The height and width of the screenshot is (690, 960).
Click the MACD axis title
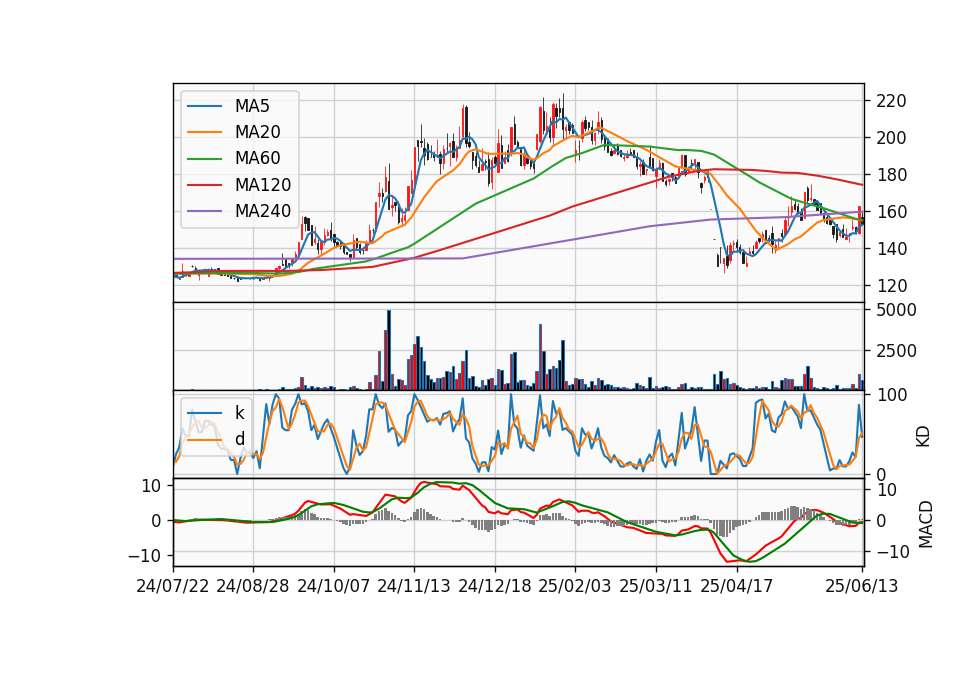[925, 524]
